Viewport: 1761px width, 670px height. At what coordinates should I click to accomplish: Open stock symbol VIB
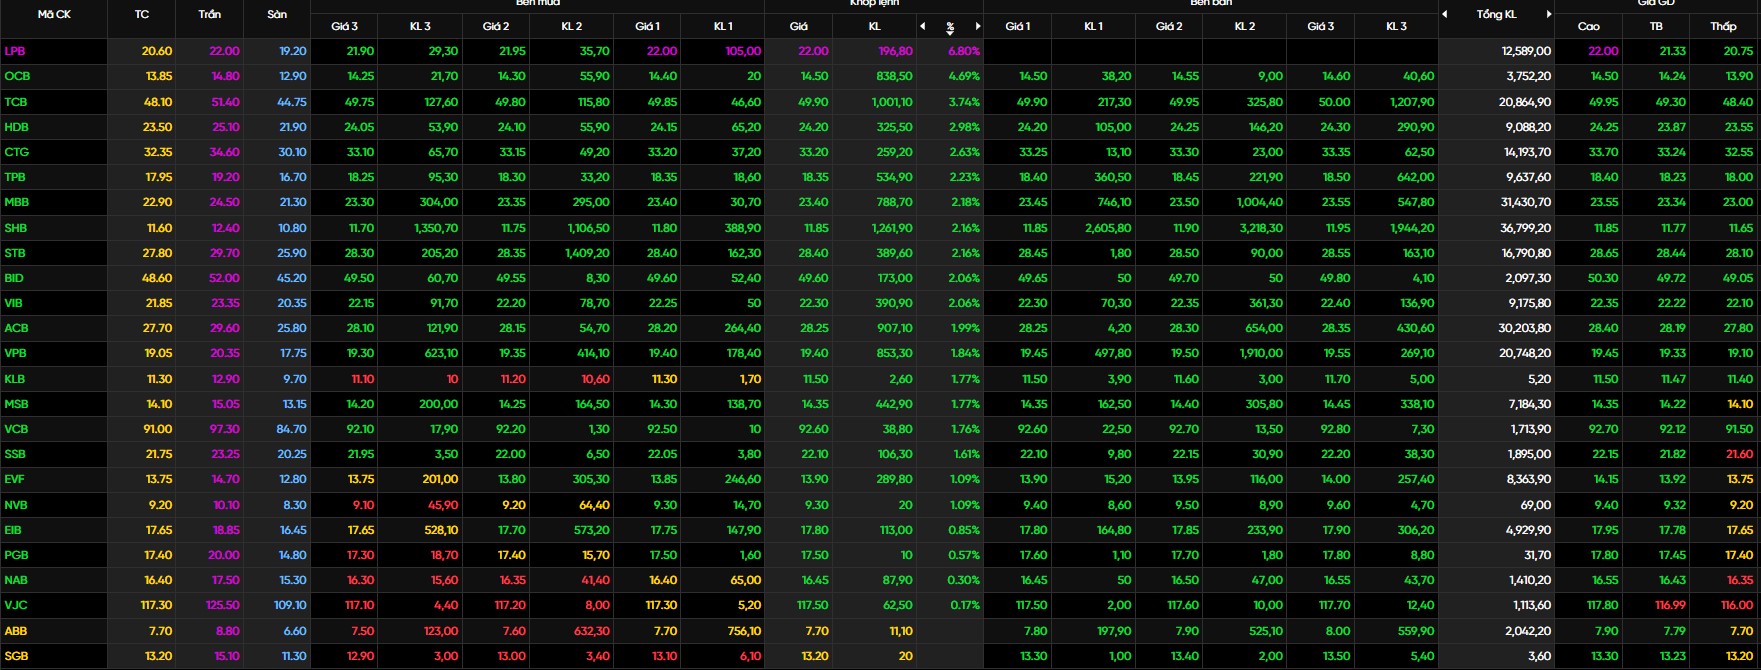click(x=14, y=303)
